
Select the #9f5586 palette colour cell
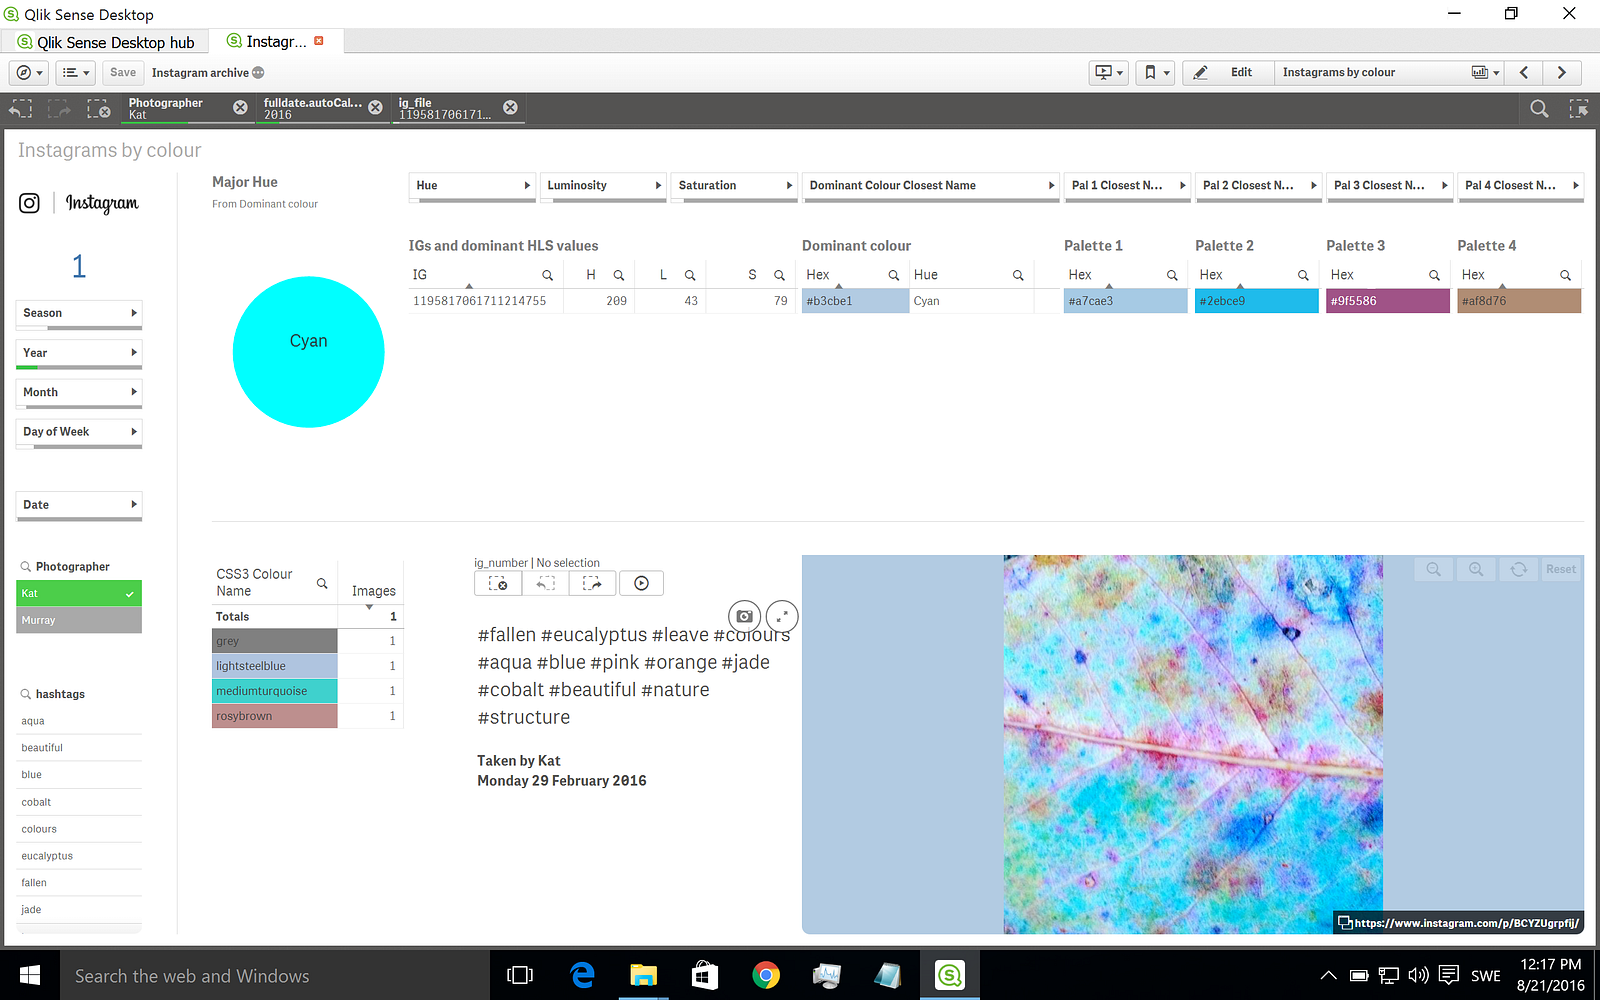1388,301
